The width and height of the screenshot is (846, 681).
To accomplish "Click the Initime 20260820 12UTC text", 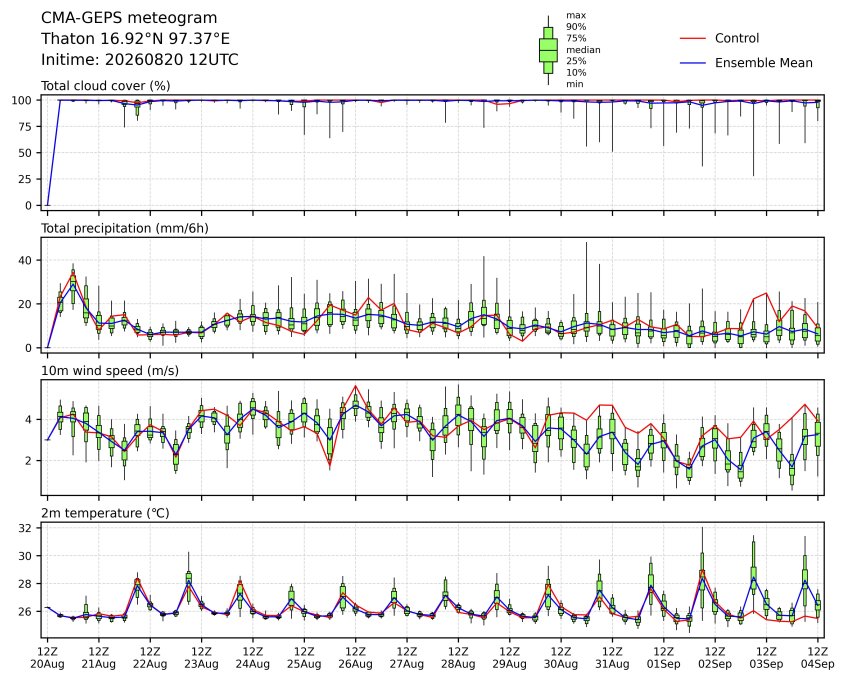I will [140, 59].
